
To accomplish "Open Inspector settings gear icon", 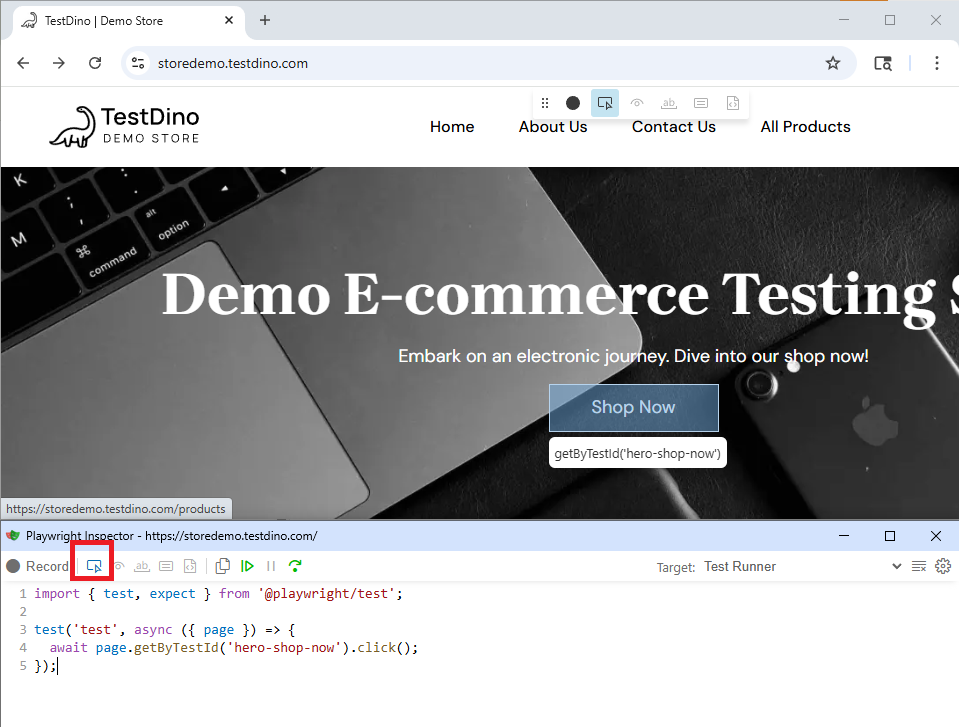I will click(x=942, y=566).
